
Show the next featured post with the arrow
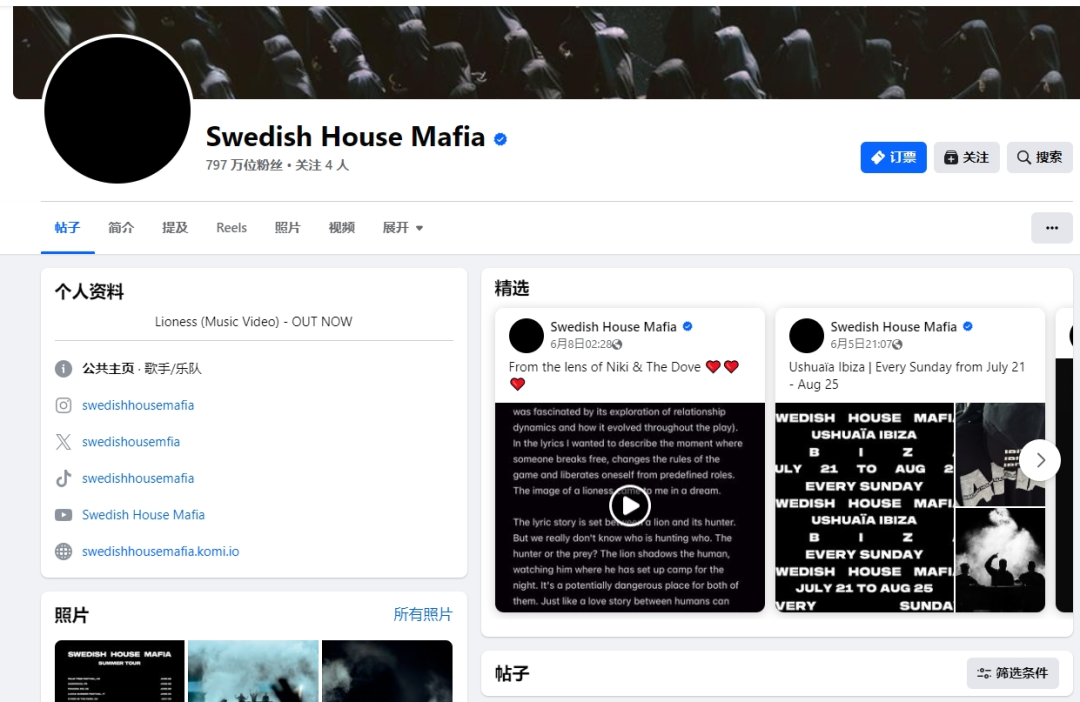(x=1040, y=460)
